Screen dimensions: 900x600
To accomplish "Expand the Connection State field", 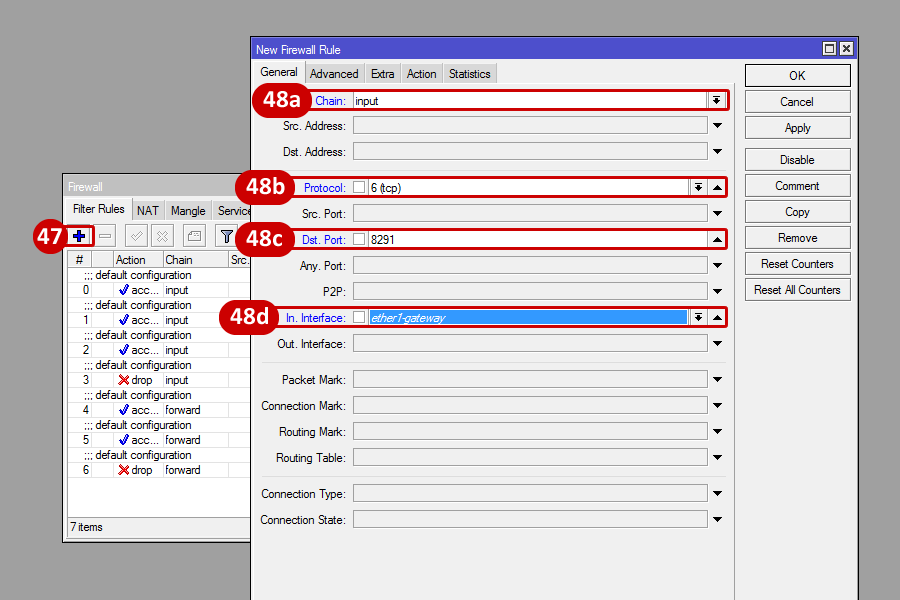I will pos(717,520).
